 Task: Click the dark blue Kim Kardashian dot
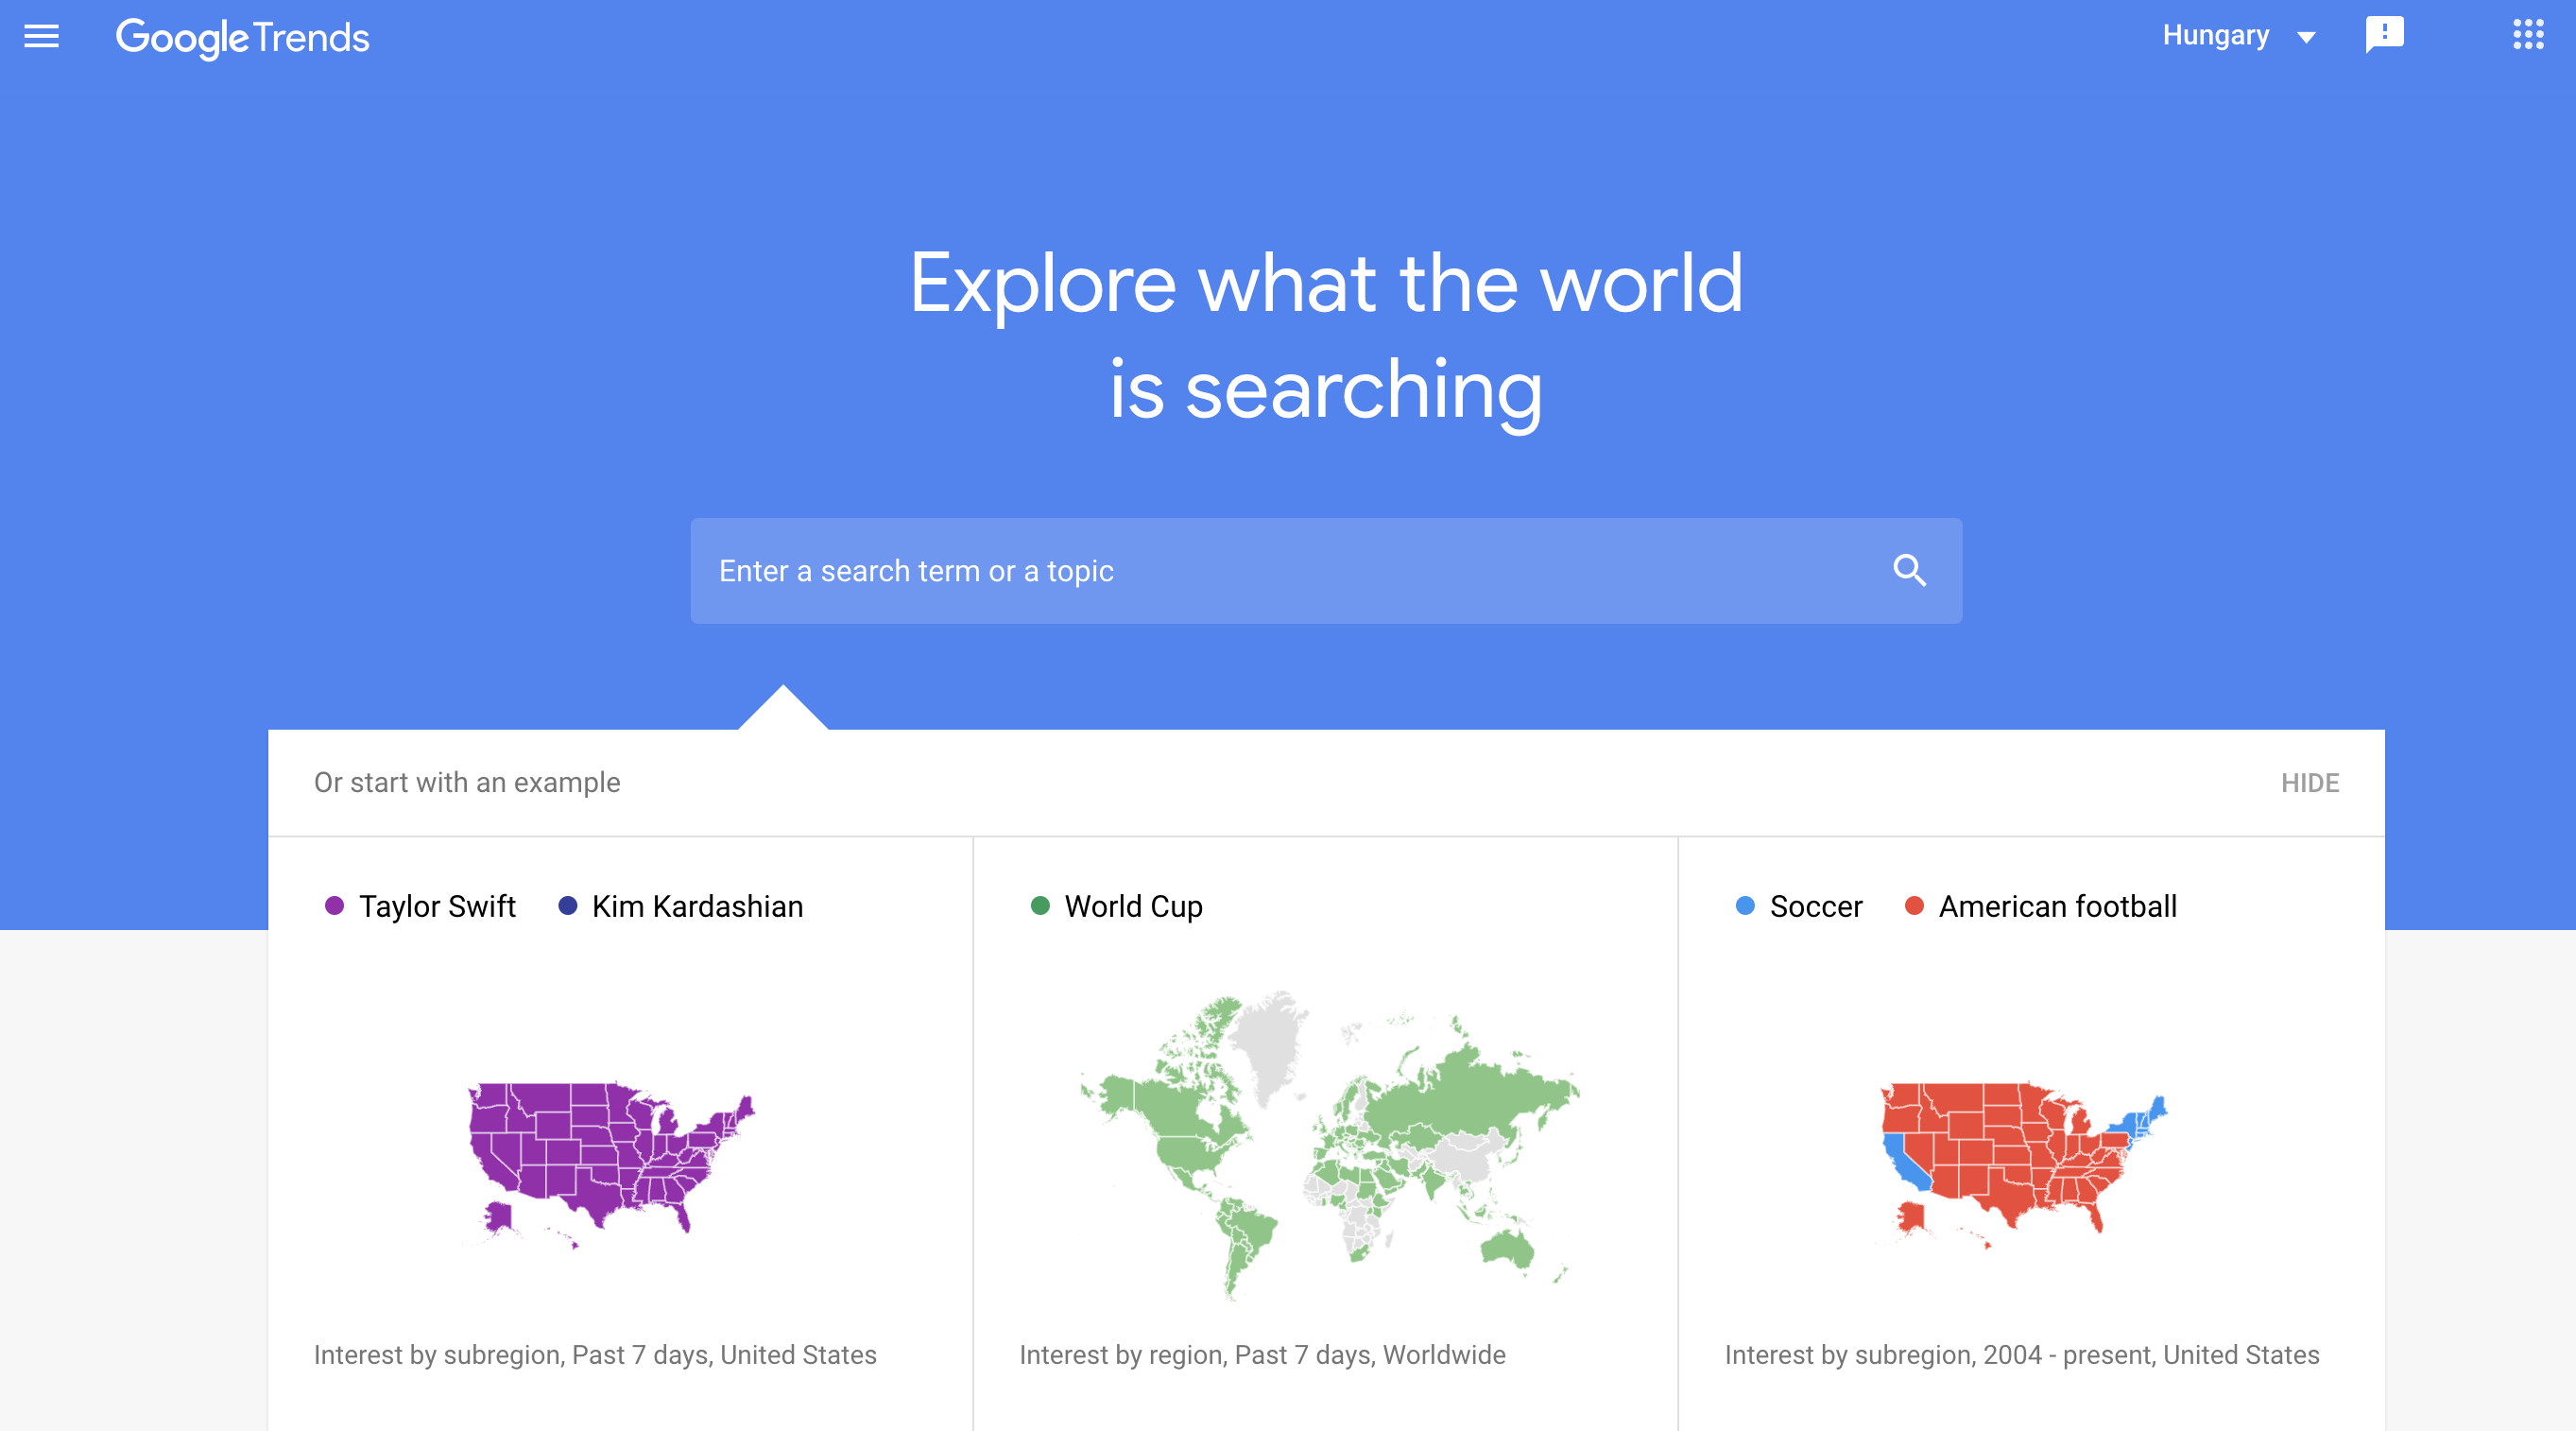click(x=568, y=906)
